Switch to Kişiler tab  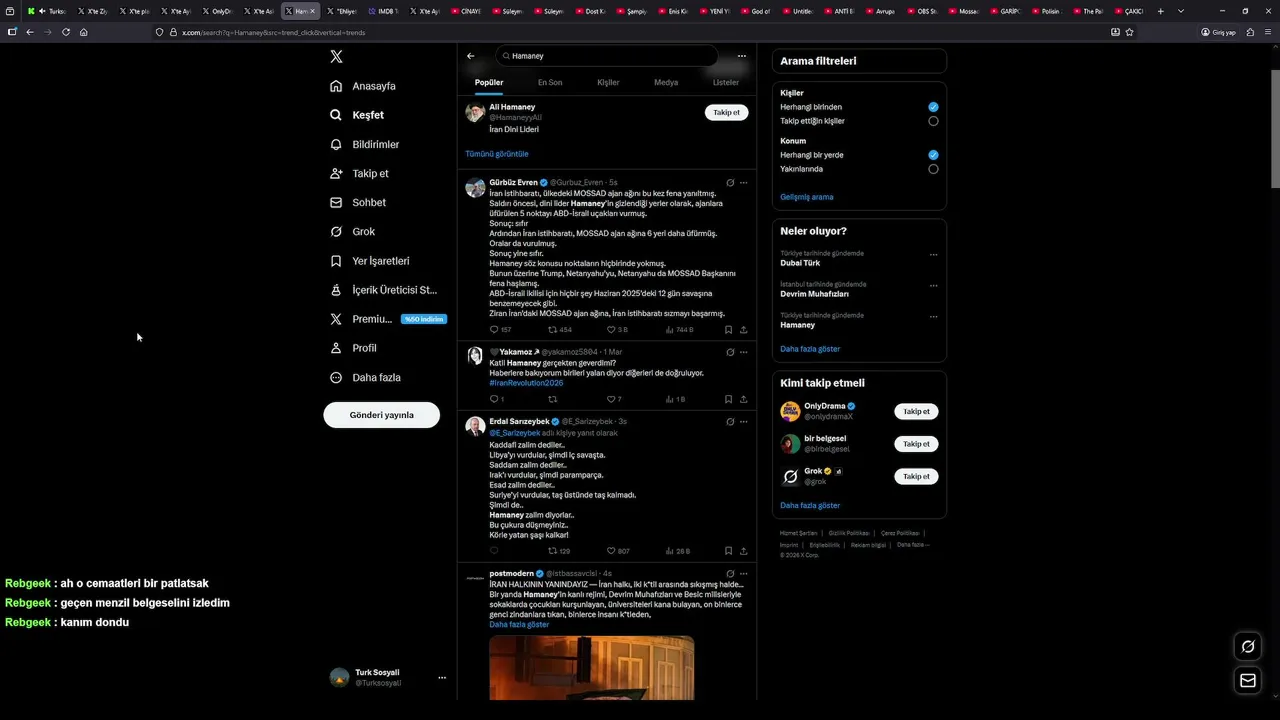coord(608,82)
